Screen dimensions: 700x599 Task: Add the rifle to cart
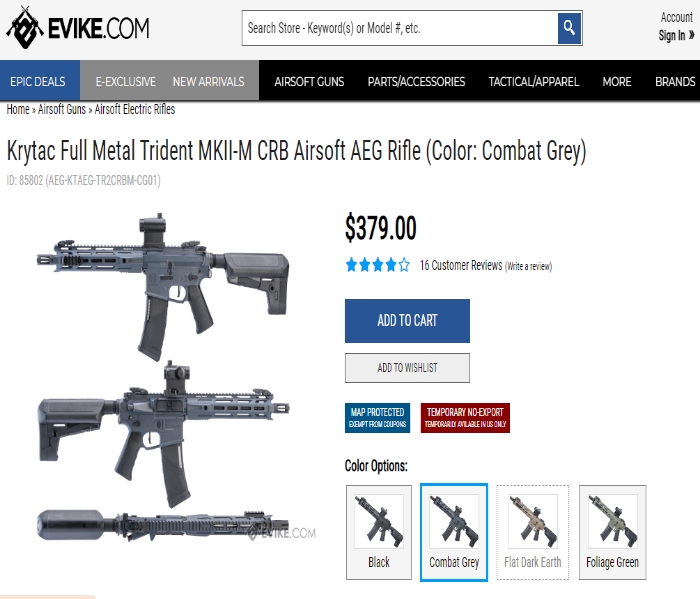point(407,320)
